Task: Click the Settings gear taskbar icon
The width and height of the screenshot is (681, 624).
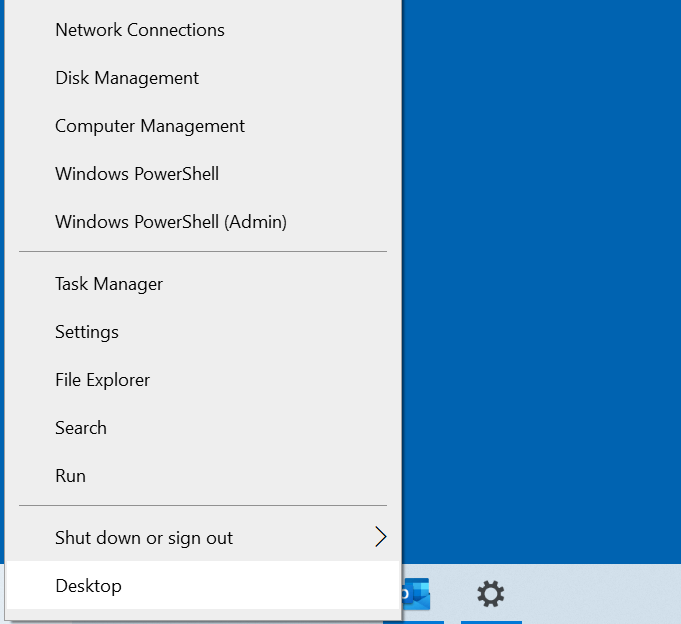Action: pos(490,594)
